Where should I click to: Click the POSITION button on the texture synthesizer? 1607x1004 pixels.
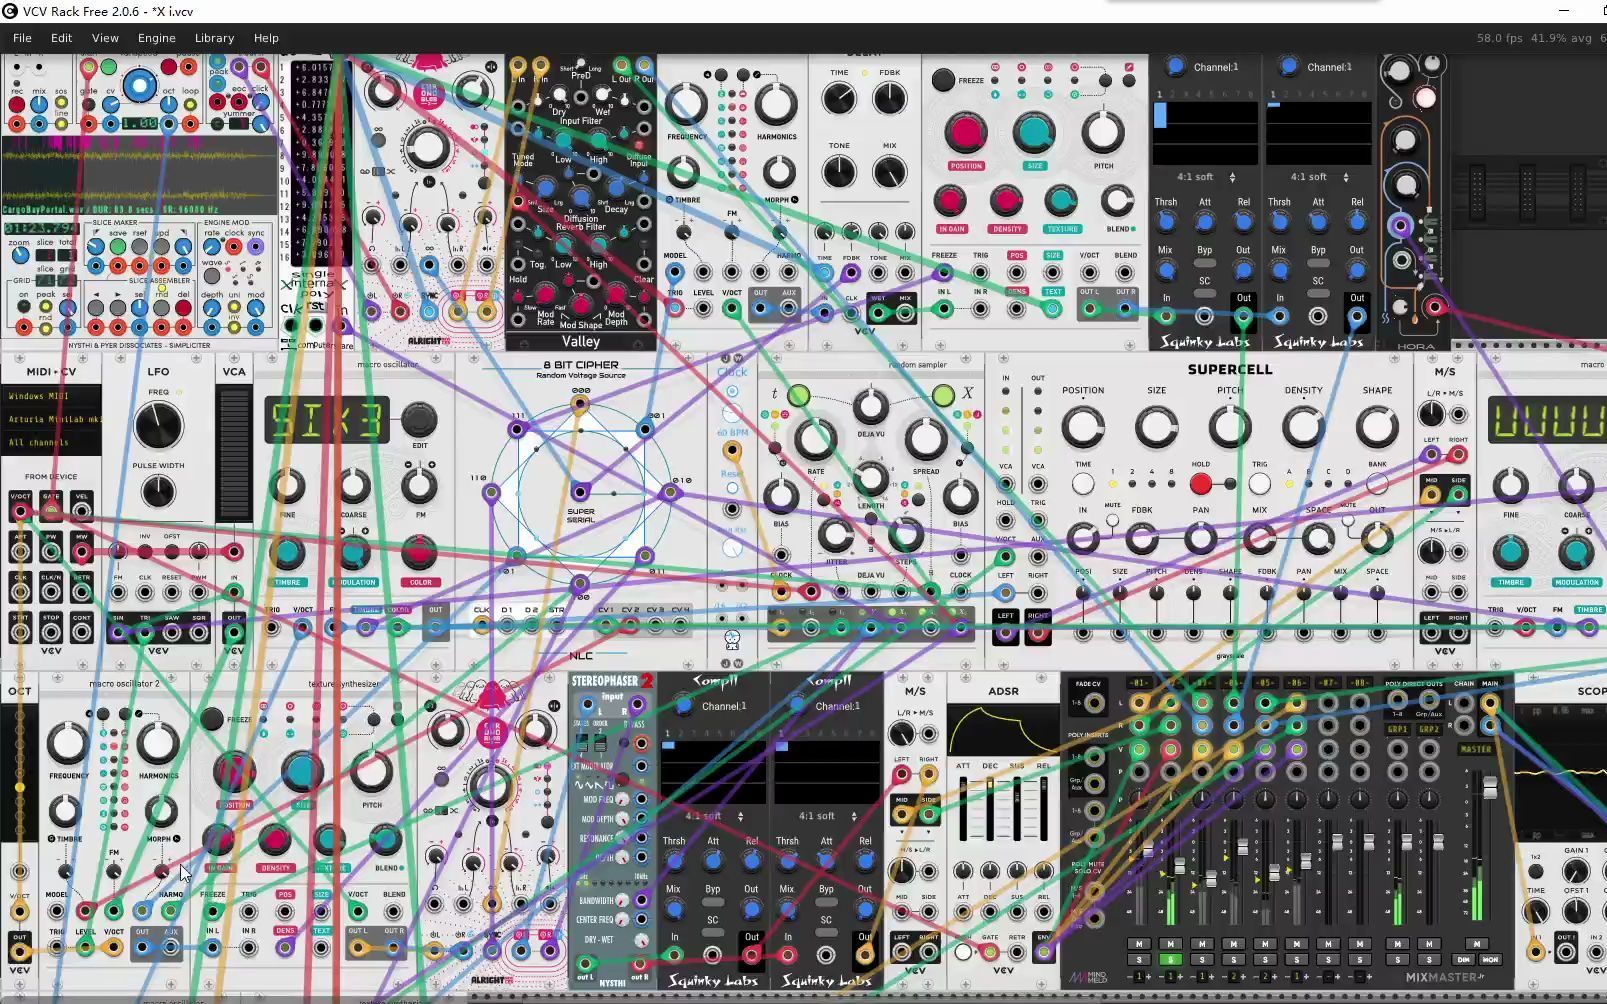[x=234, y=805]
